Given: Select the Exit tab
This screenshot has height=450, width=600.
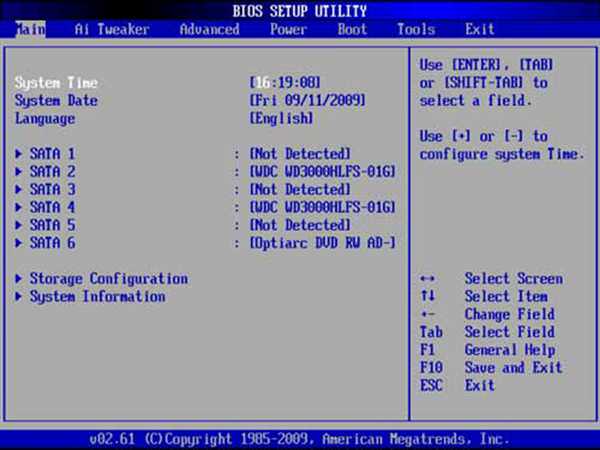Looking at the screenshot, I should point(480,29).
